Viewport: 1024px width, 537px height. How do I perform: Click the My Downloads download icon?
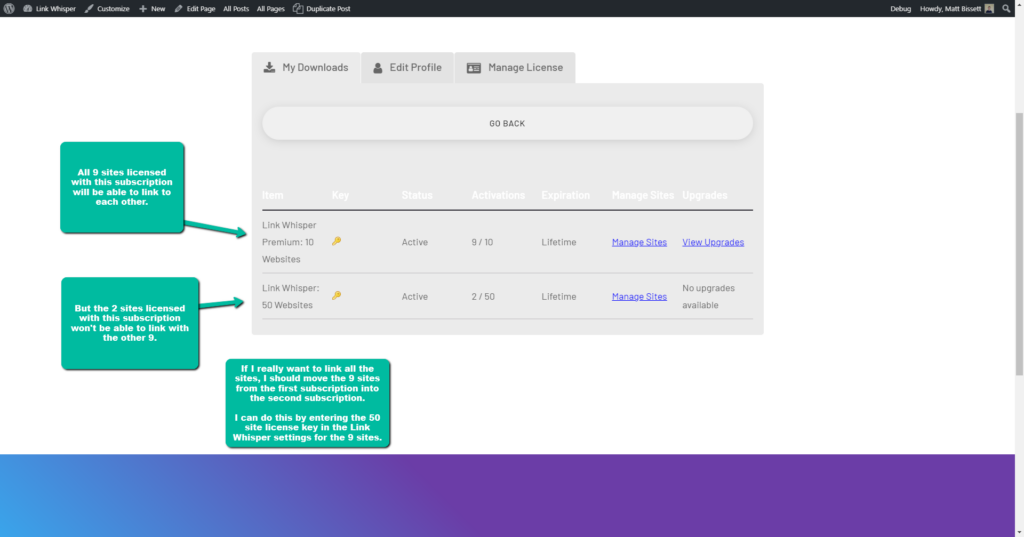[269, 67]
